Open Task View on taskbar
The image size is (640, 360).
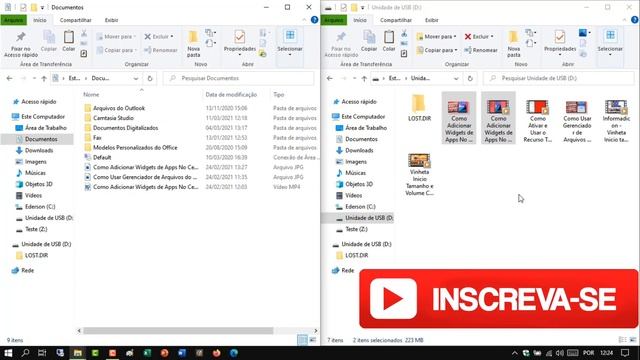42,353
